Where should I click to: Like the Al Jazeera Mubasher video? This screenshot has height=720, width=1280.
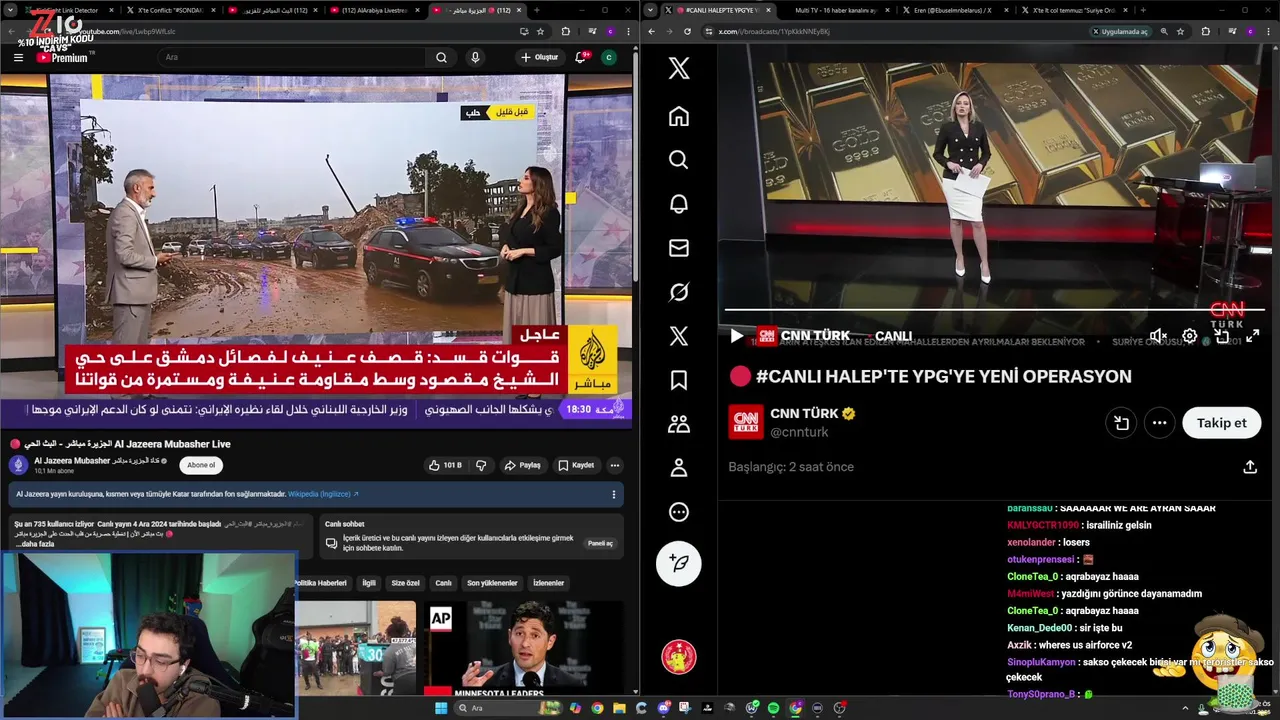(x=445, y=465)
